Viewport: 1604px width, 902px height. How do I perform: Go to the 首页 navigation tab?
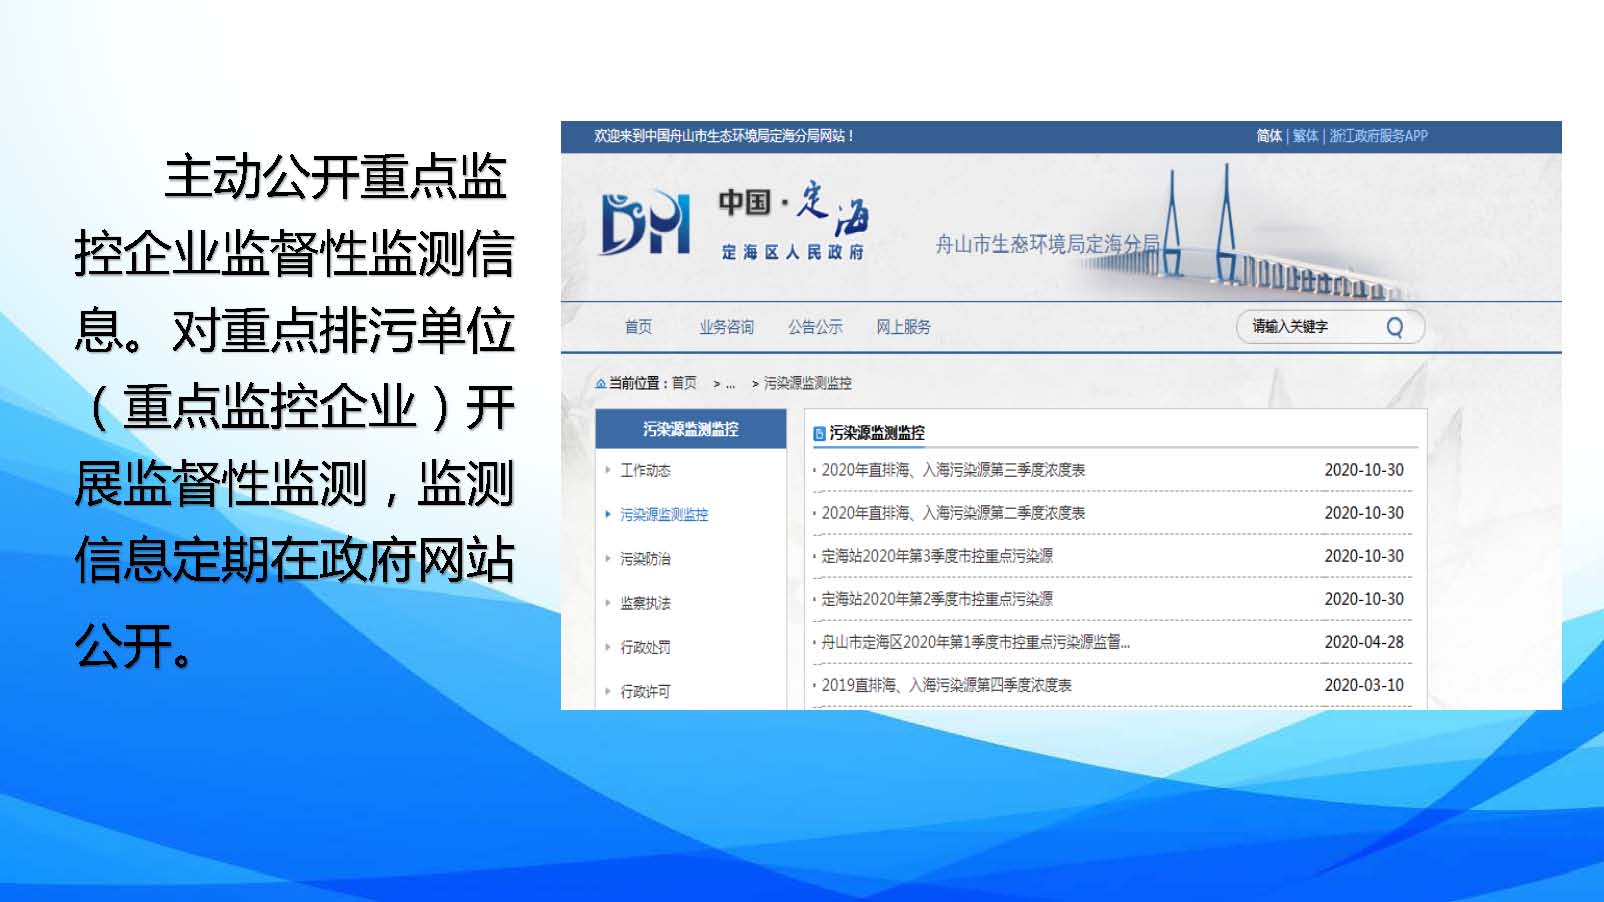click(638, 327)
